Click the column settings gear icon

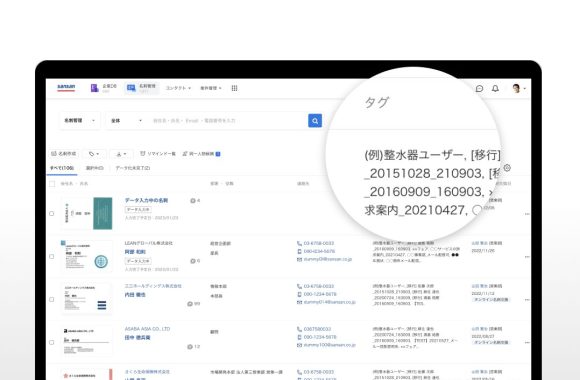507,168
